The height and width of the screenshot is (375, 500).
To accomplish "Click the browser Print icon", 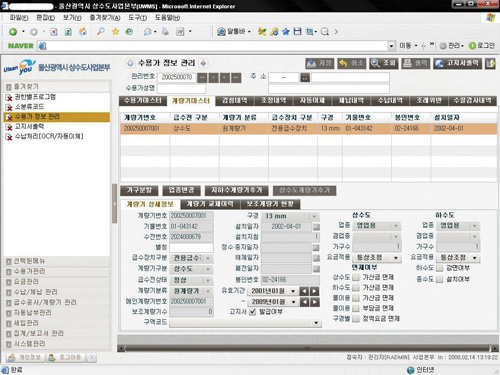I will click(165, 32).
